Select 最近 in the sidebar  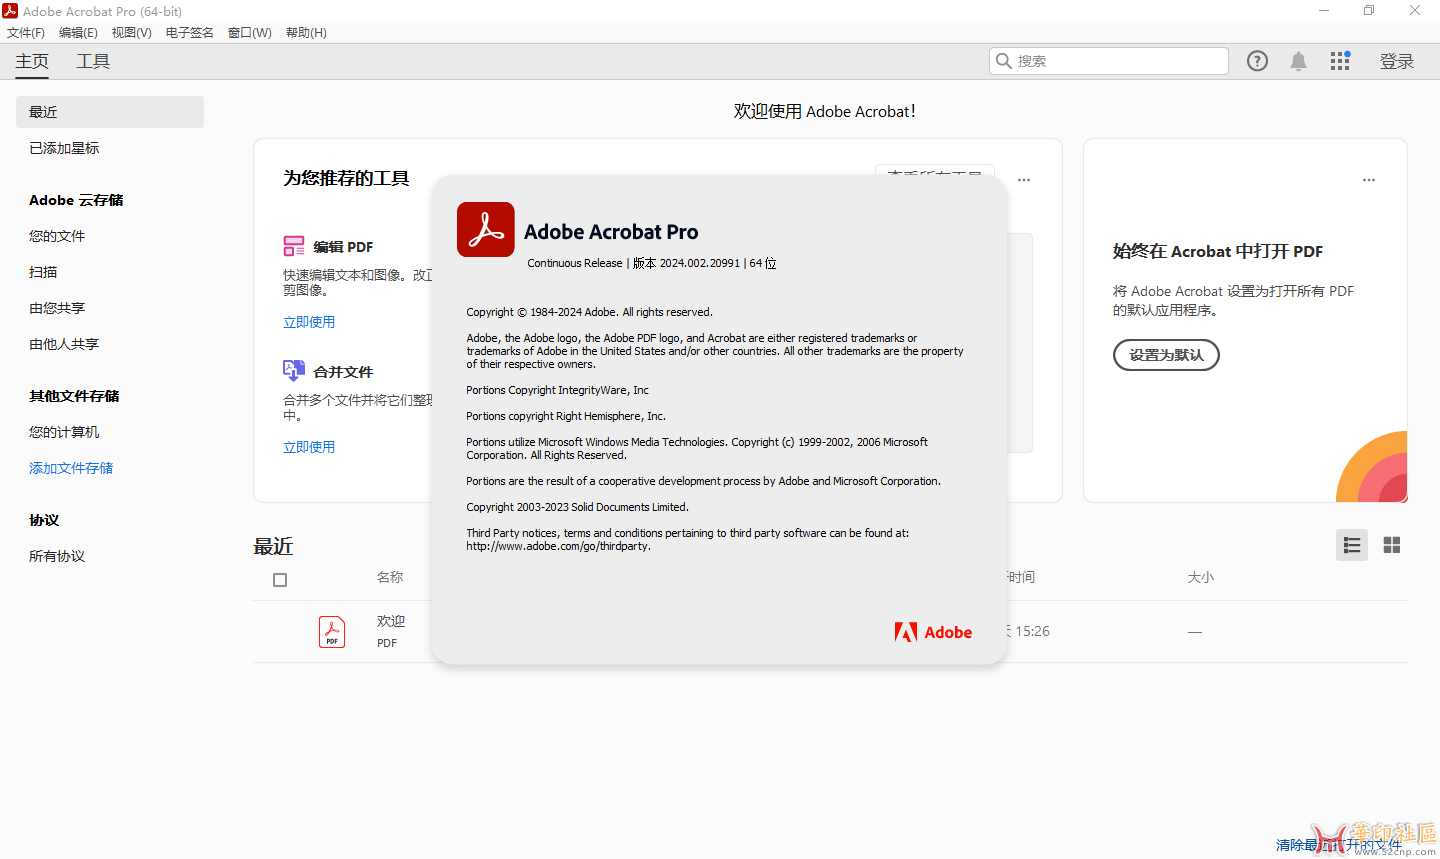(x=110, y=112)
